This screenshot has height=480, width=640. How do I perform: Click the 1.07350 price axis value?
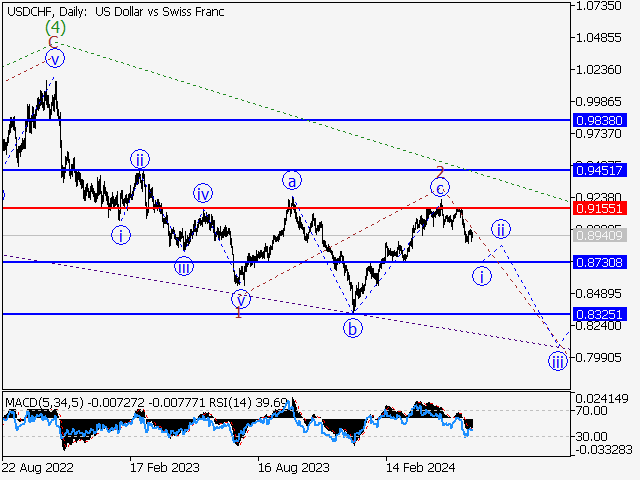(x=598, y=6)
